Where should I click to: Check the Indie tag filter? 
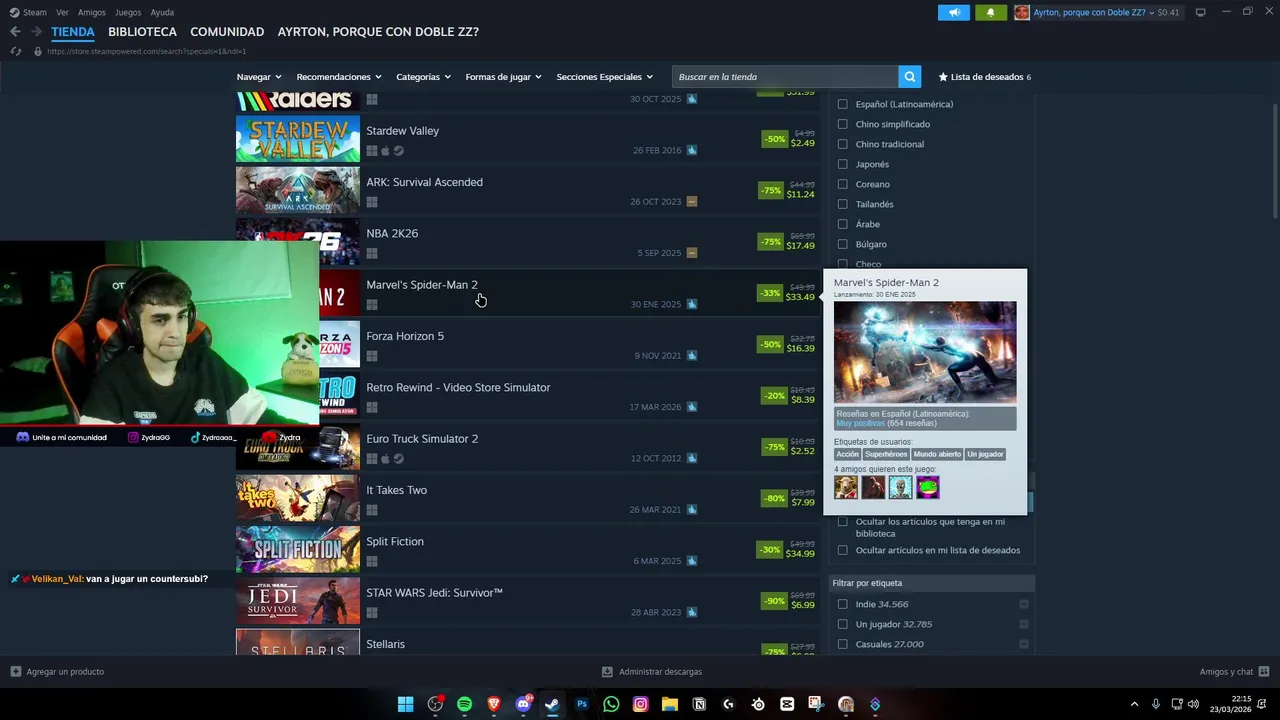pyautogui.click(x=842, y=604)
